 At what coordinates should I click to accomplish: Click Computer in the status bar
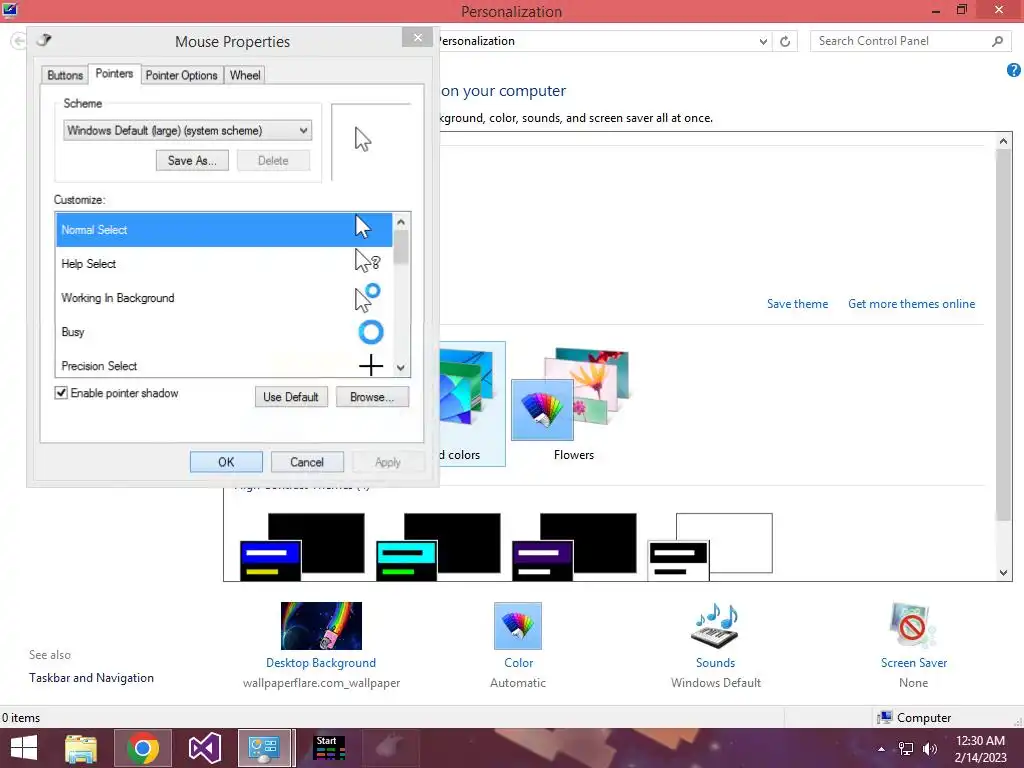point(914,718)
